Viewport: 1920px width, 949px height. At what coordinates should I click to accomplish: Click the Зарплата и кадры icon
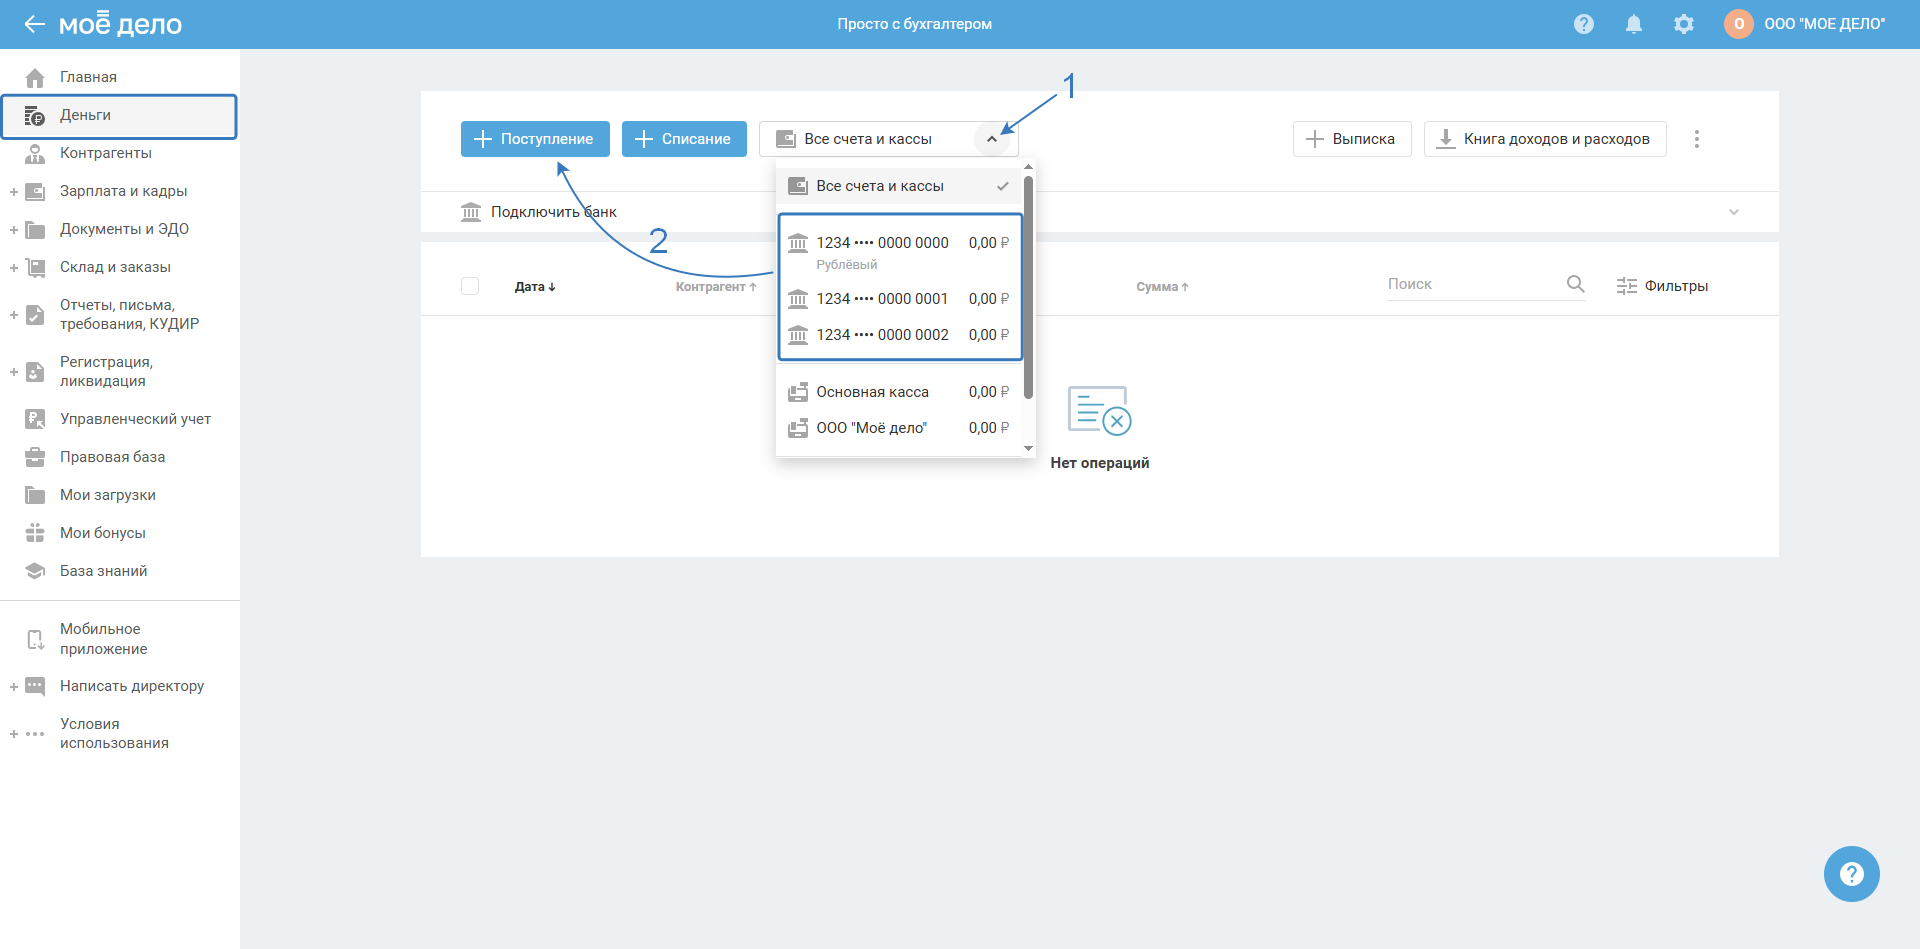pos(35,191)
